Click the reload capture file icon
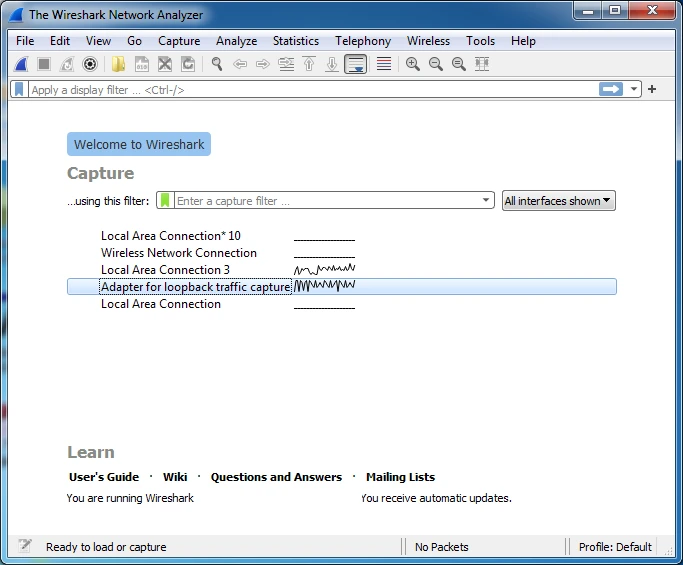The width and height of the screenshot is (683, 565). click(188, 64)
